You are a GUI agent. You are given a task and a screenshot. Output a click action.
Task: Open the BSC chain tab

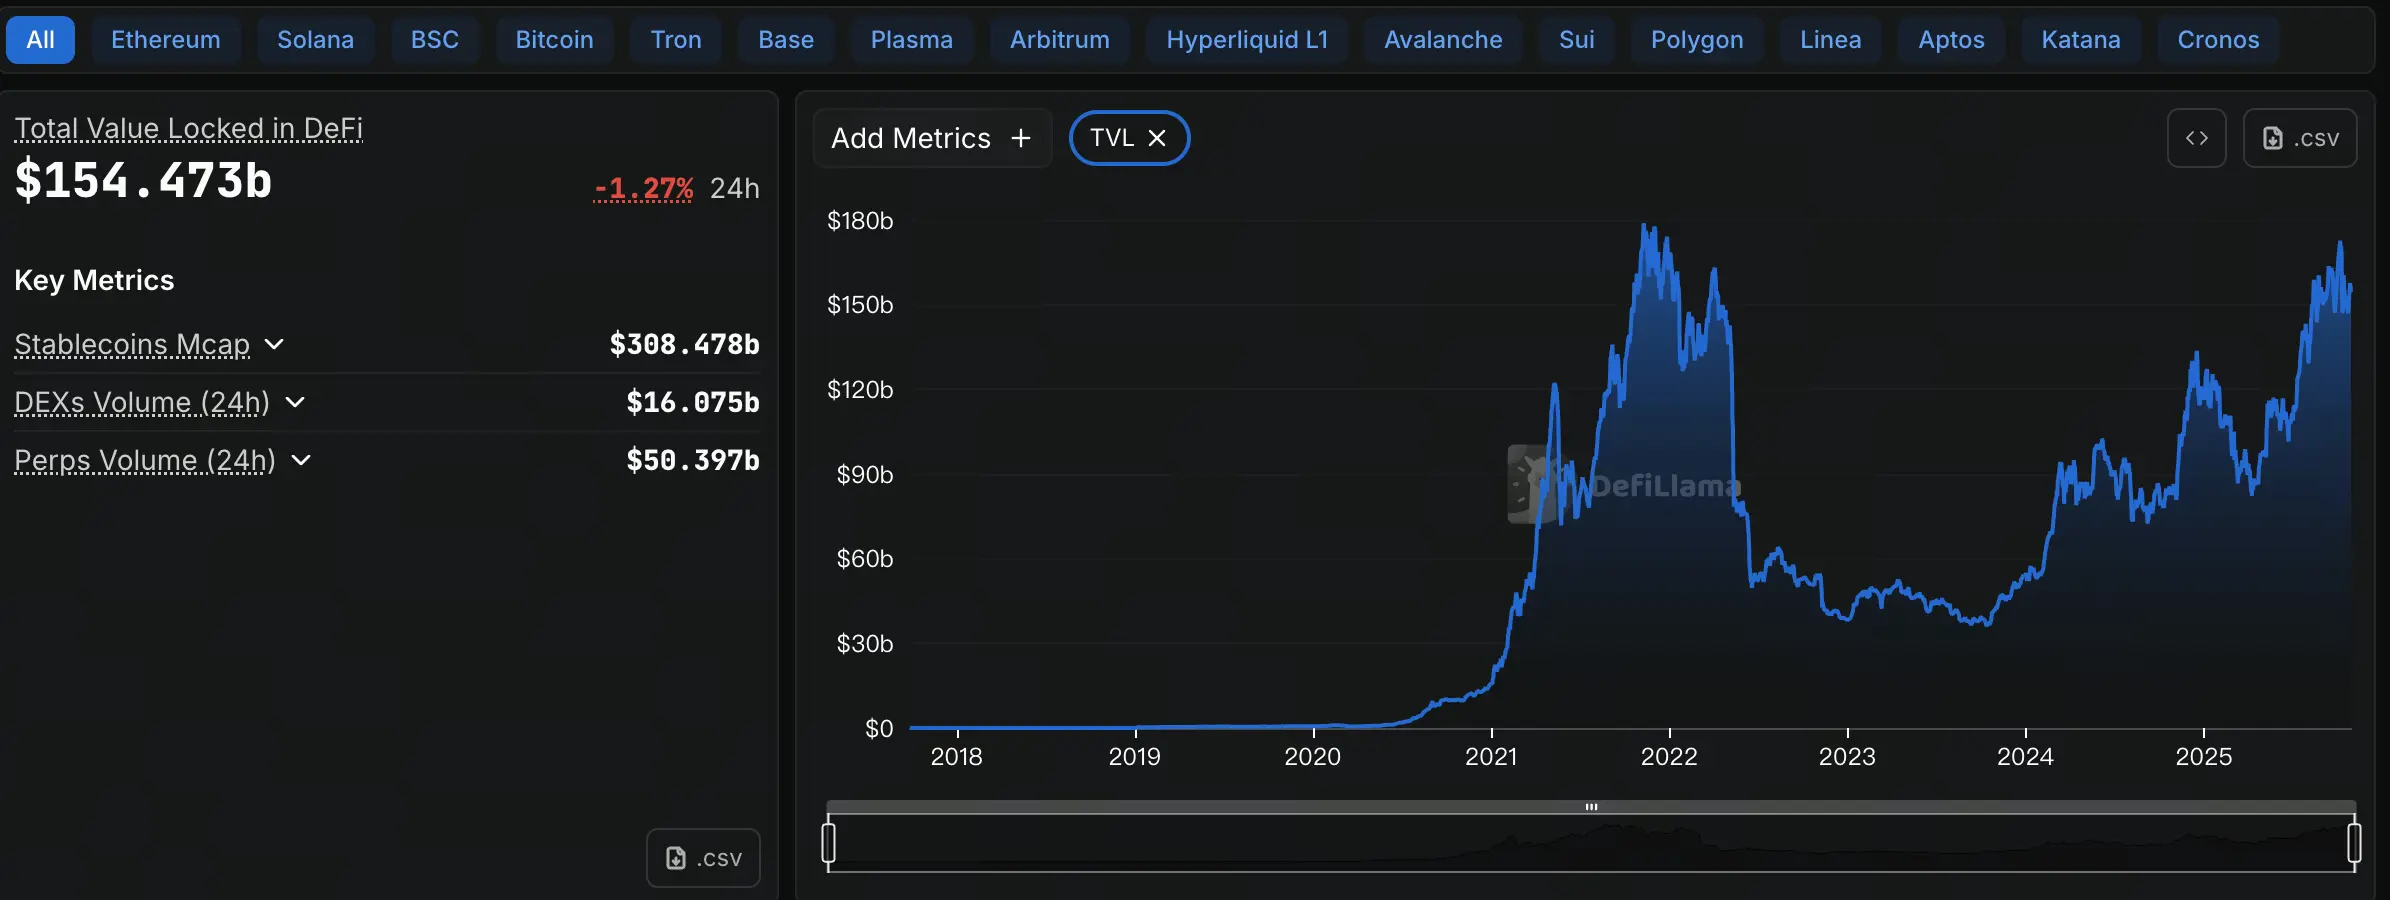(x=435, y=40)
